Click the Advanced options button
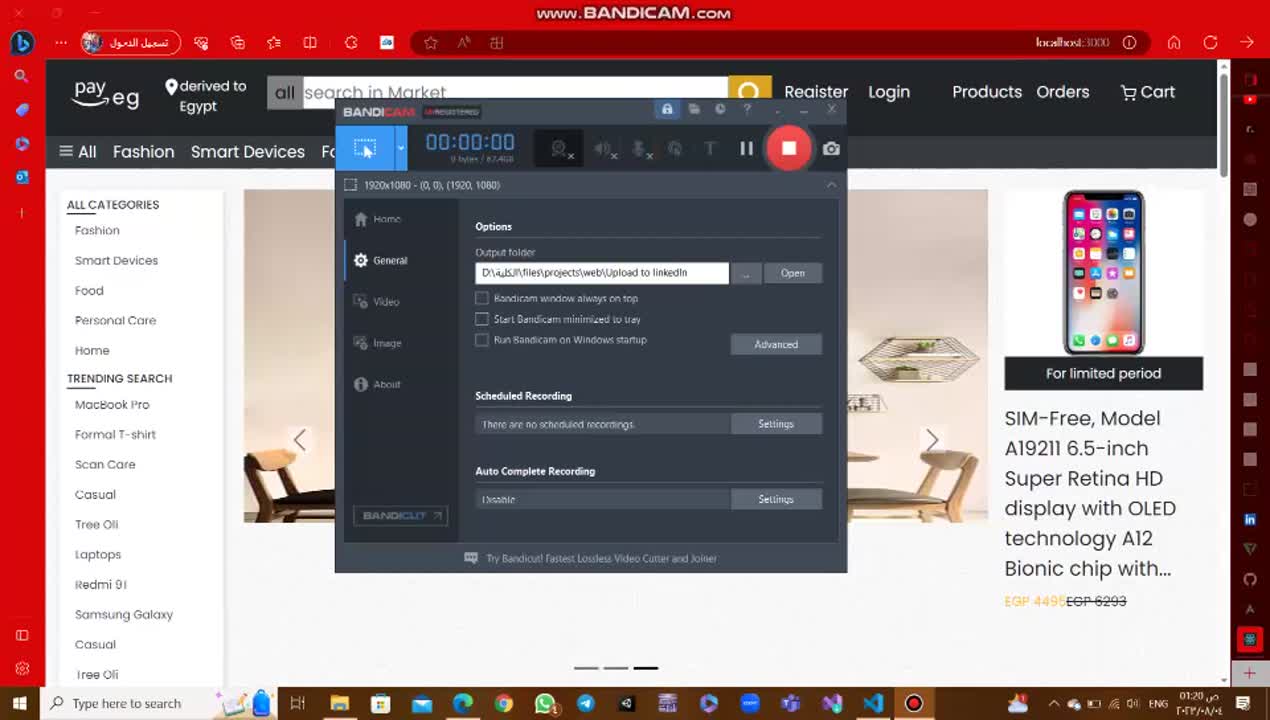Image resolution: width=1270 pixels, height=720 pixels. tap(776, 344)
